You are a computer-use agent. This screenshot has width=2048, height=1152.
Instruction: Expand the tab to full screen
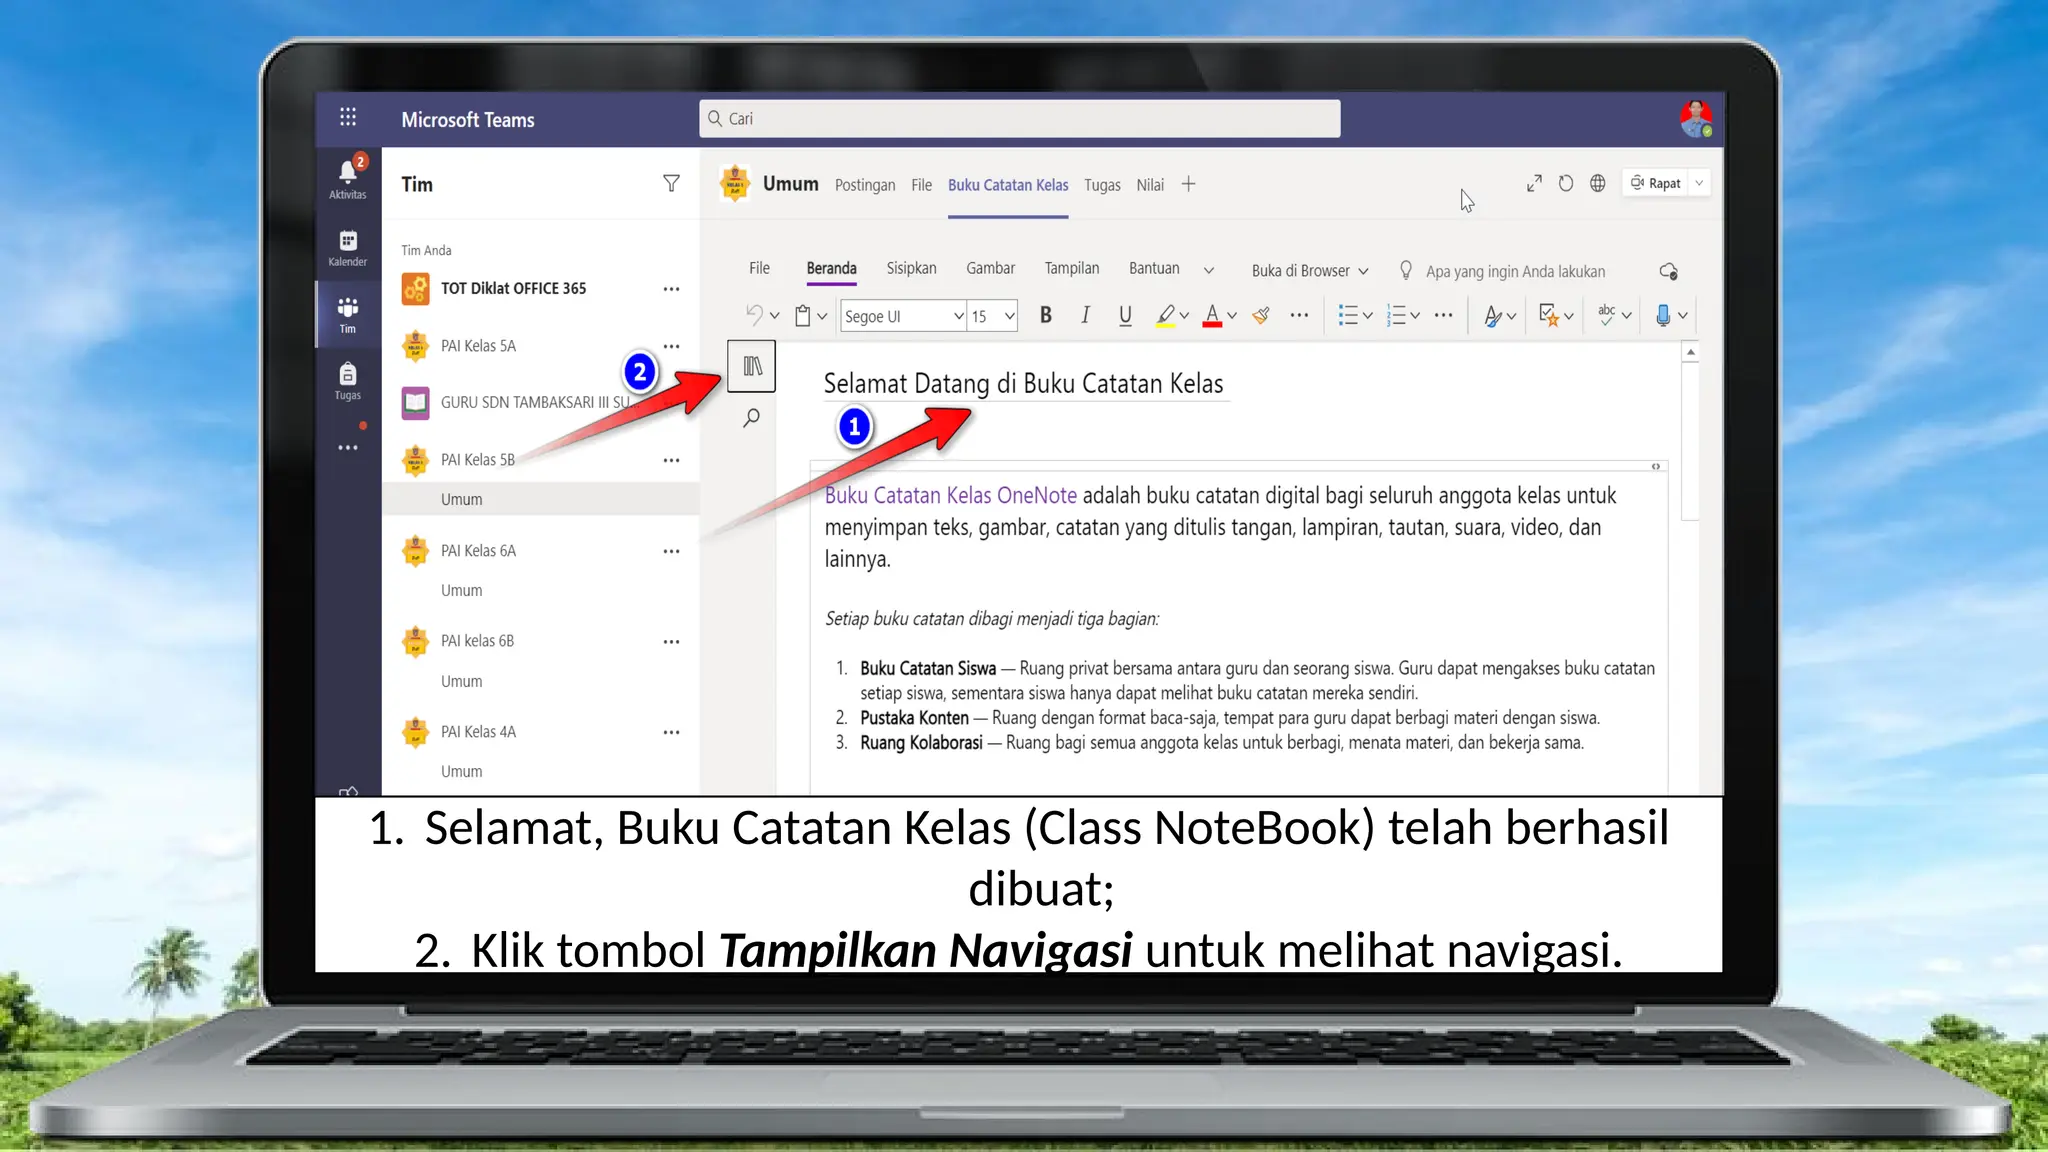pos(1533,183)
